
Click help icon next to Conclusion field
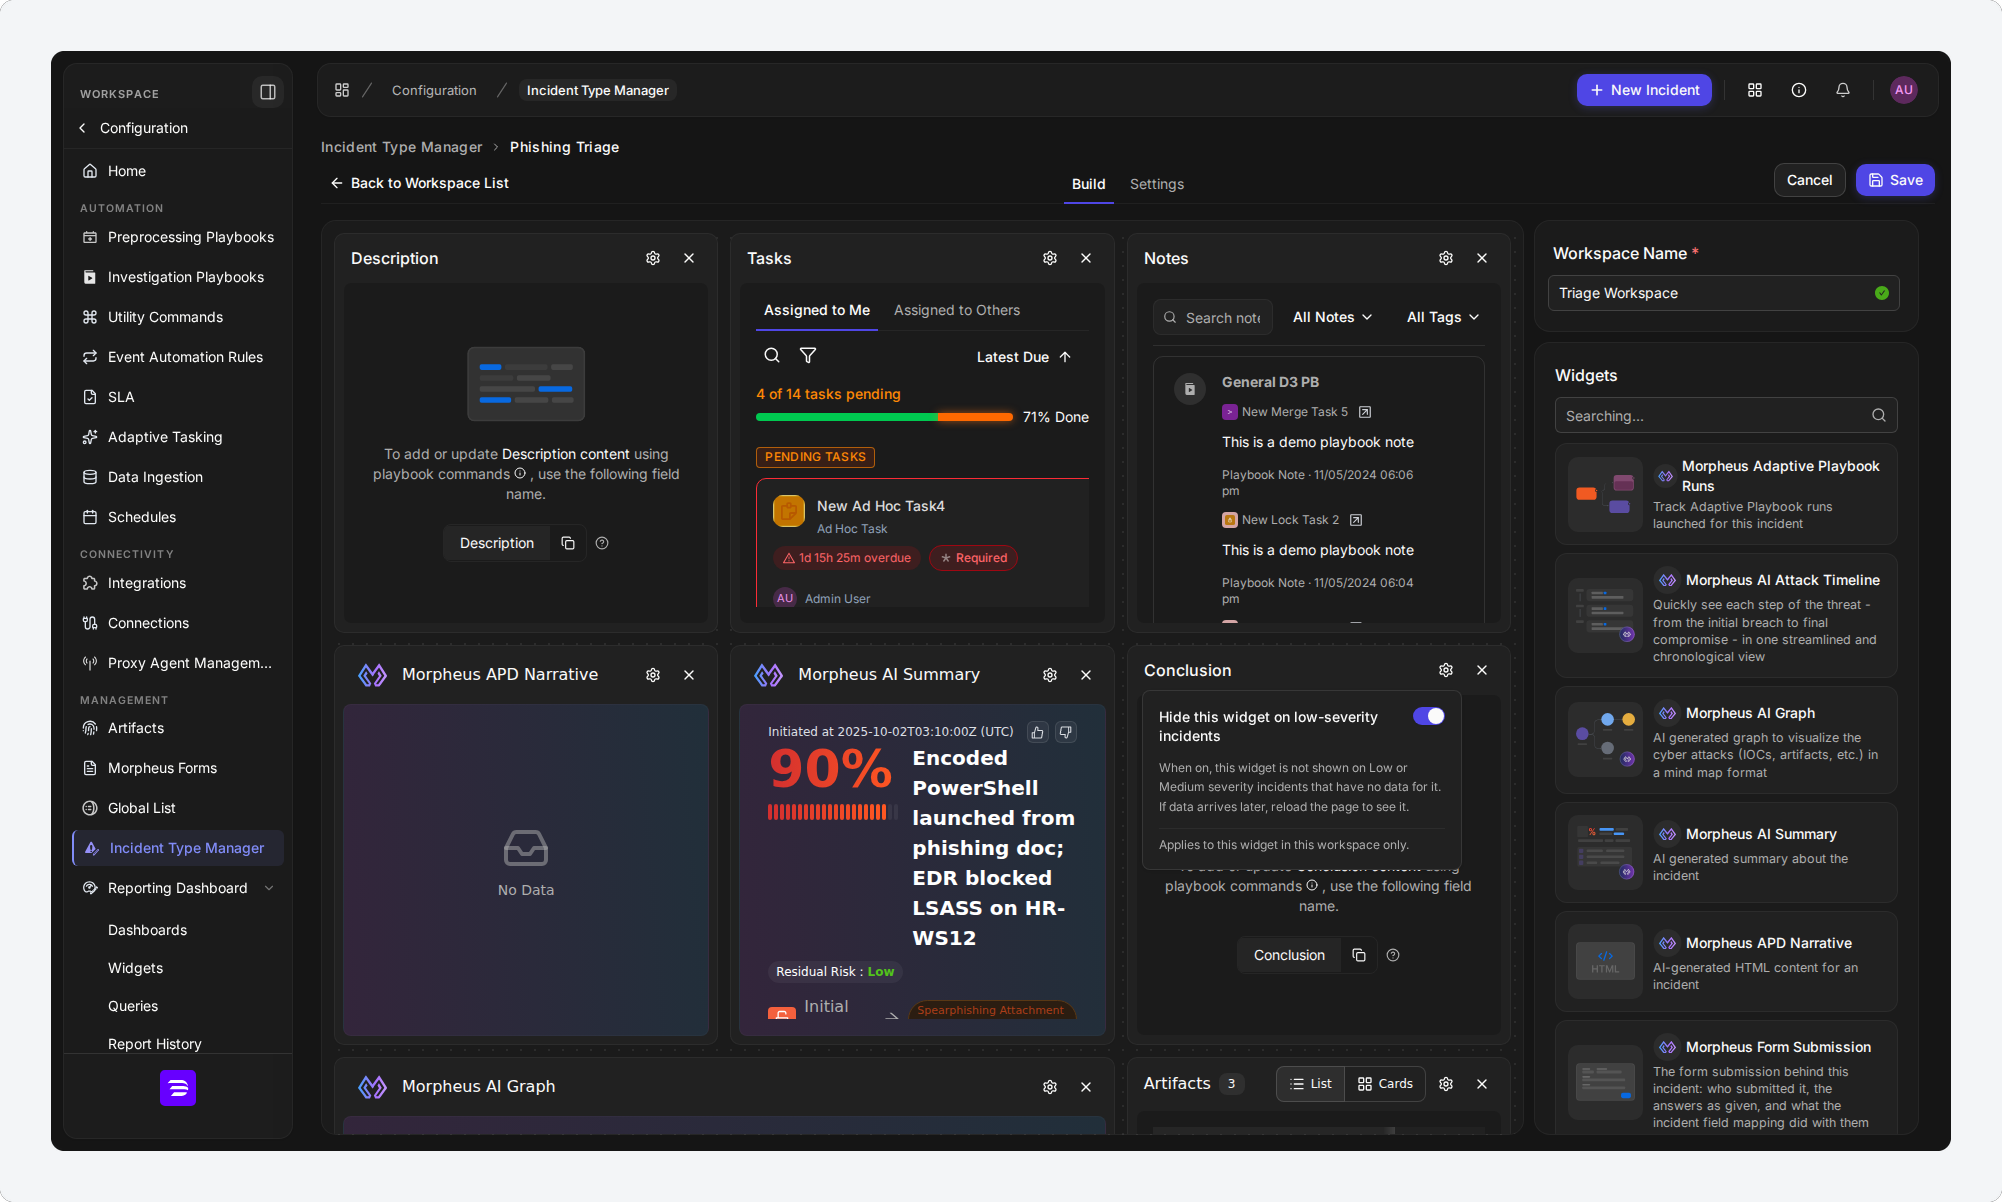[1393, 955]
